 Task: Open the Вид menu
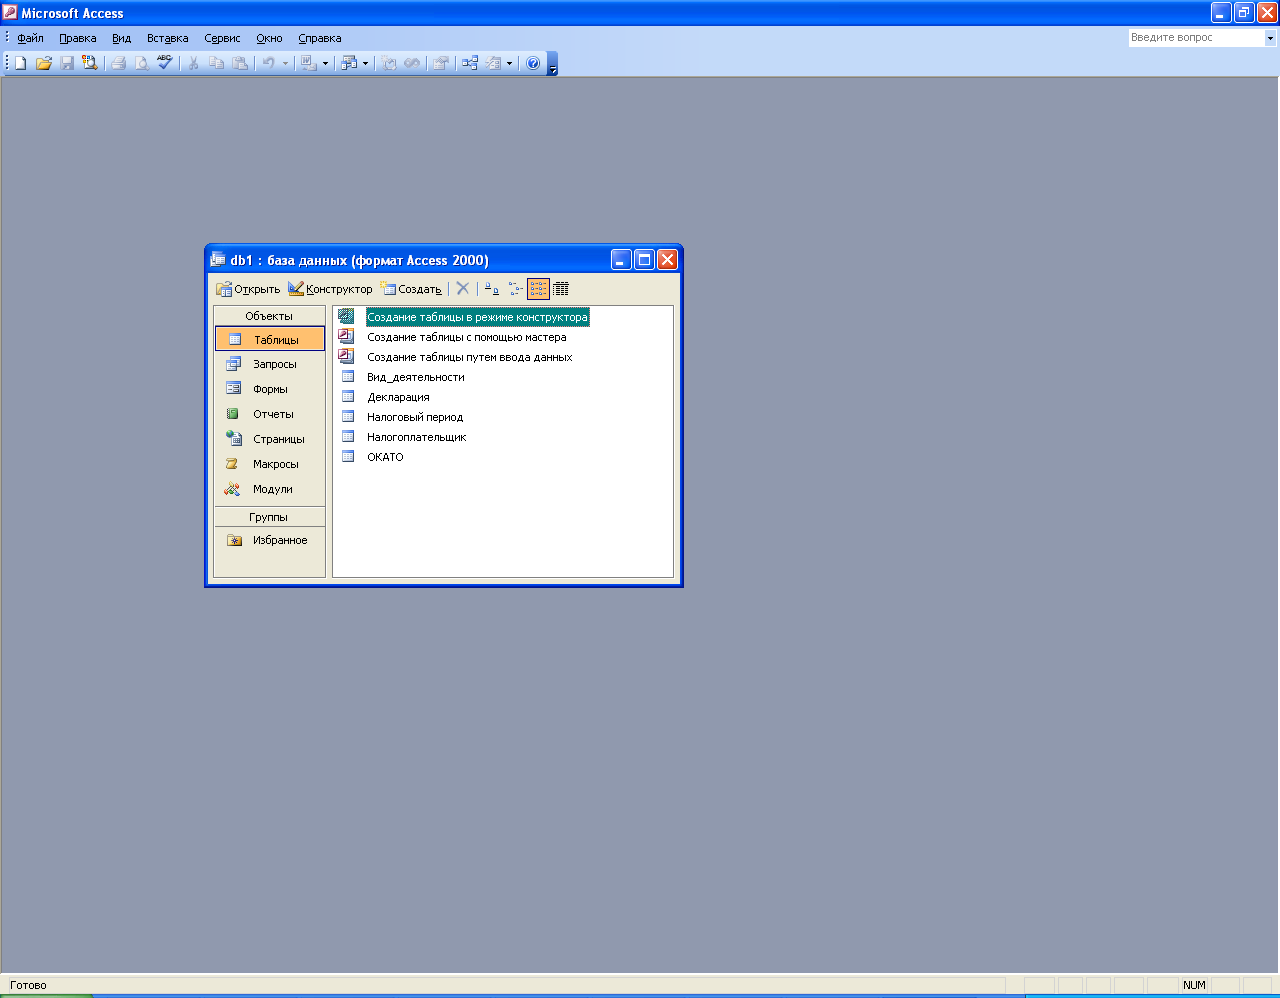click(121, 38)
